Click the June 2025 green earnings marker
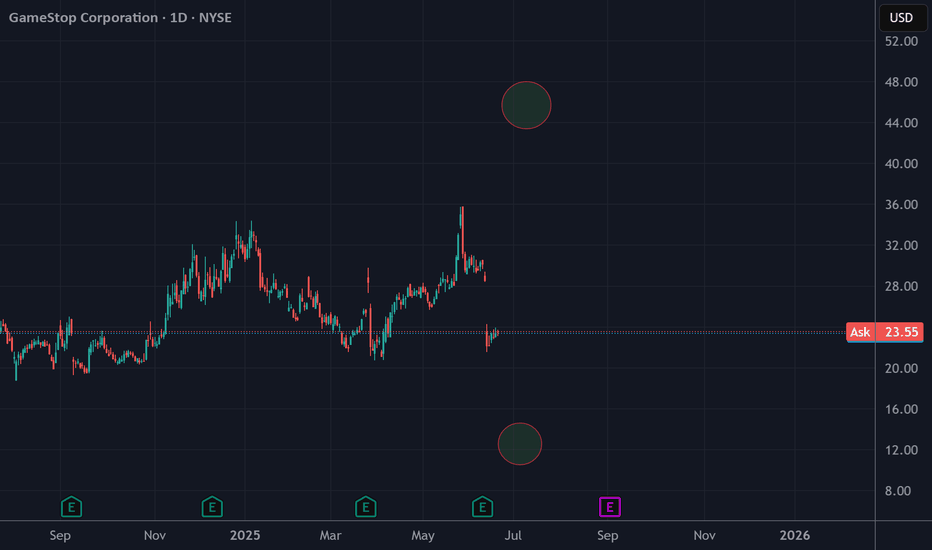Screen dimensions: 932x550 pyautogui.click(x=483, y=507)
